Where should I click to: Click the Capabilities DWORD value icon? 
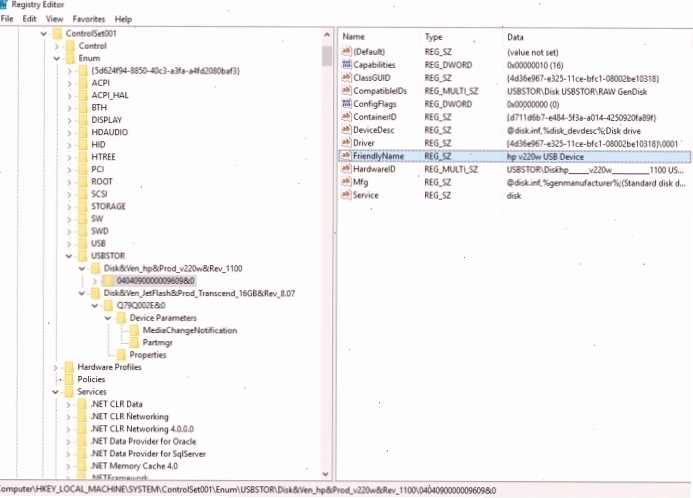(346, 65)
